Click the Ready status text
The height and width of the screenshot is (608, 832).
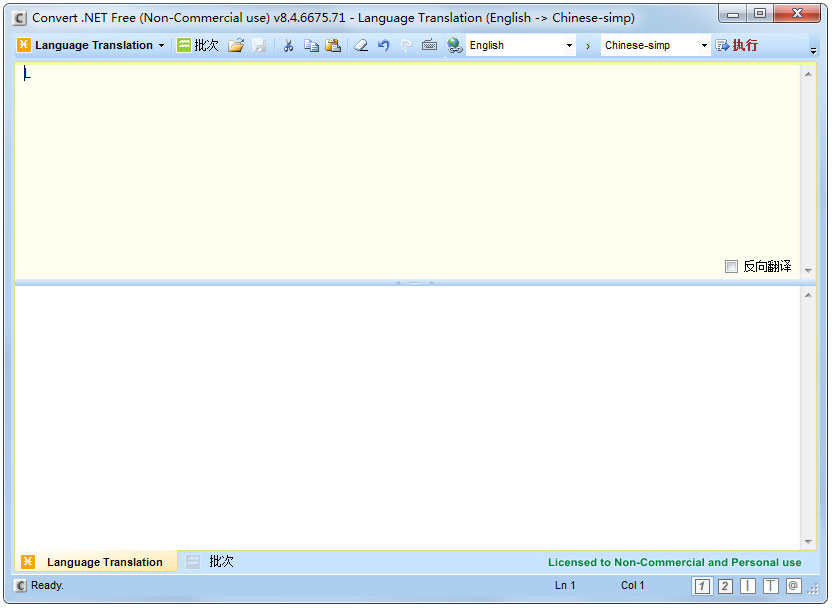coord(47,585)
